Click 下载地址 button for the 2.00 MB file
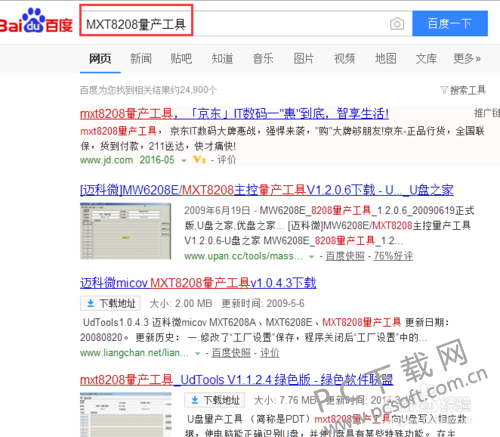Viewport: 500px width, 437px height. click(110, 303)
